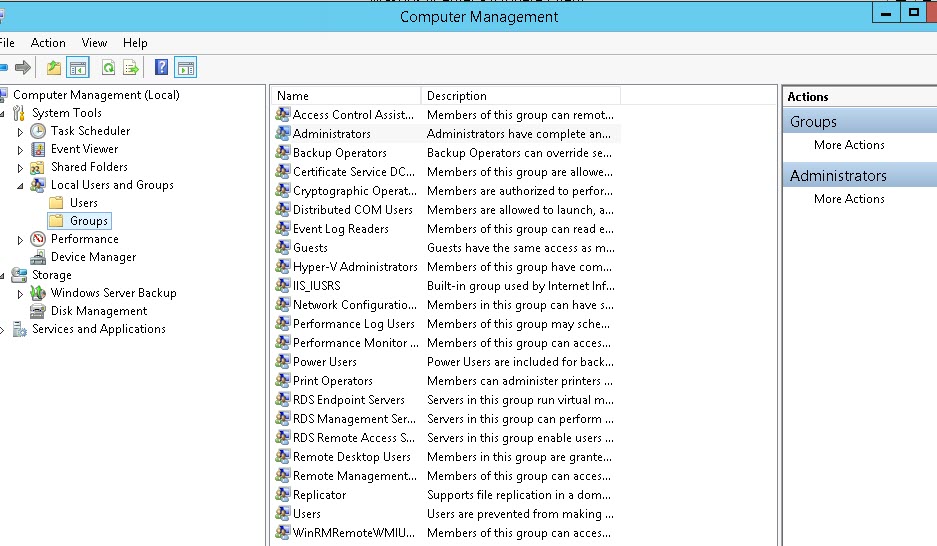Toggle Show/Hide Console Tree toolbar button
Viewport: 937px width, 546px height.
click(x=78, y=68)
